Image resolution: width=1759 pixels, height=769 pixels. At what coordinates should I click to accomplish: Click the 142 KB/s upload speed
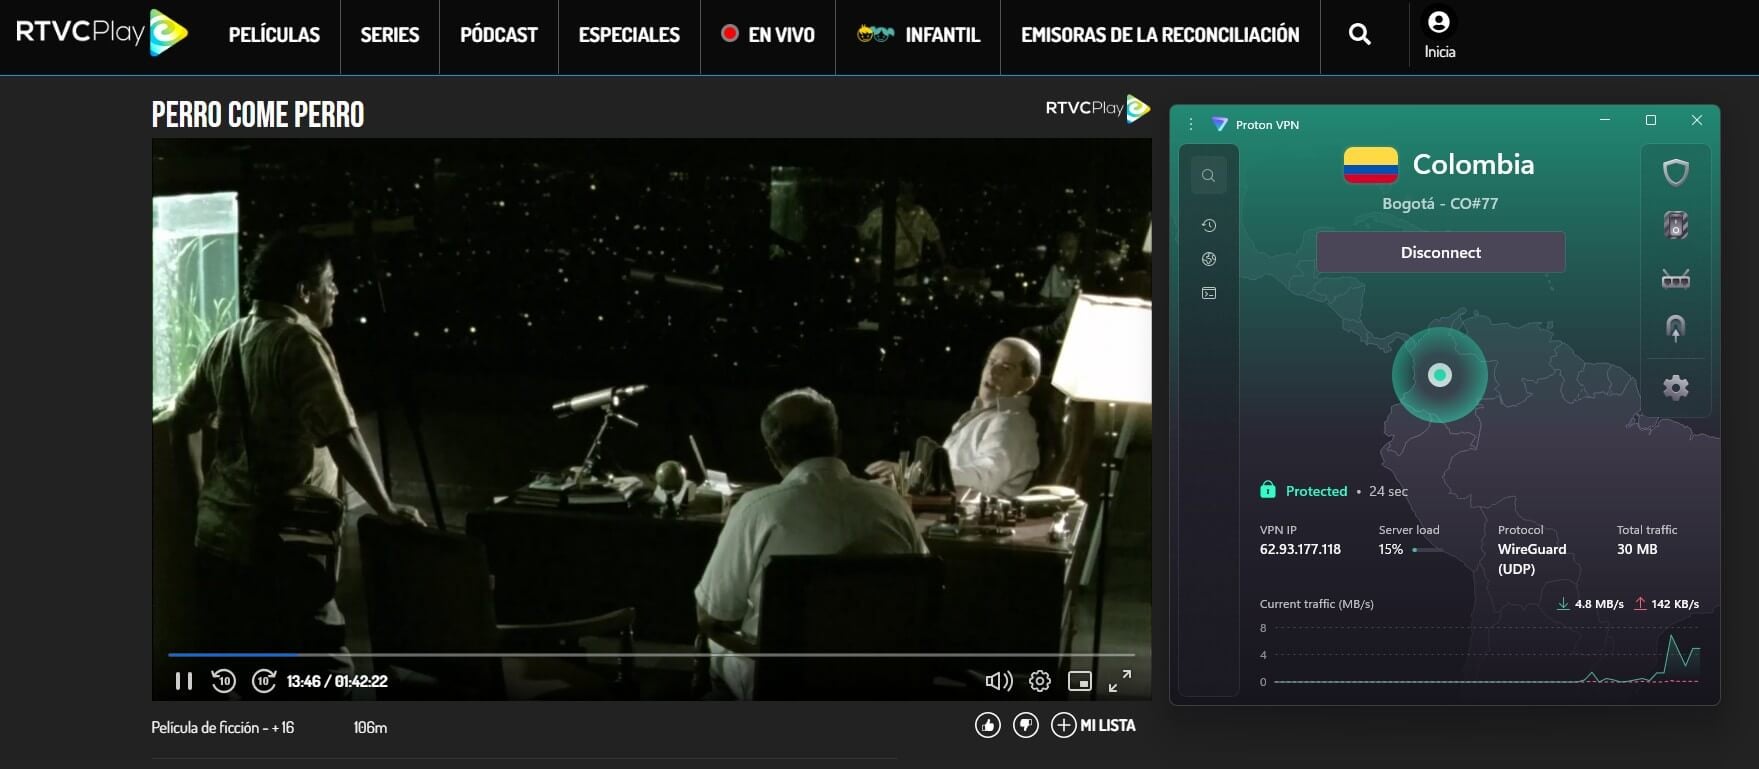coord(1674,604)
